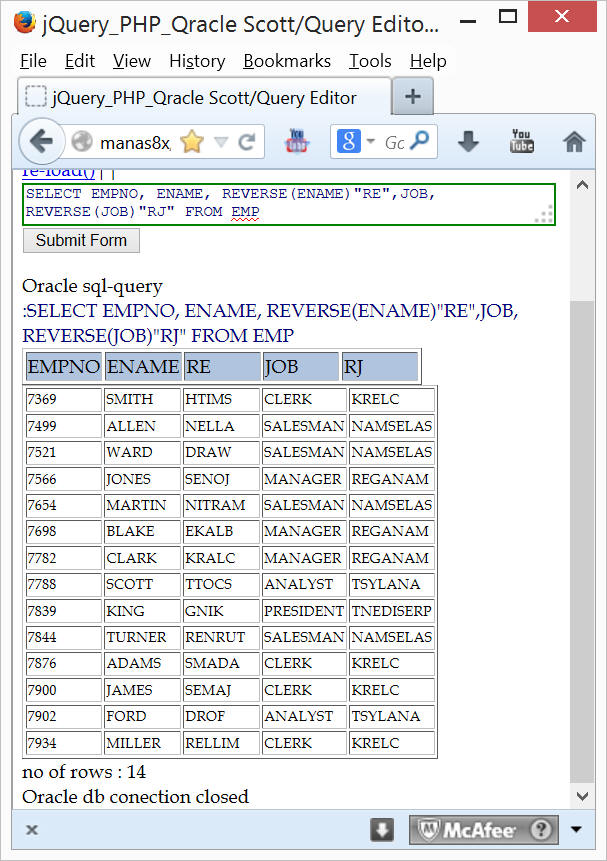607x861 pixels.
Task: Click the FORD name cell
Action: point(142,717)
